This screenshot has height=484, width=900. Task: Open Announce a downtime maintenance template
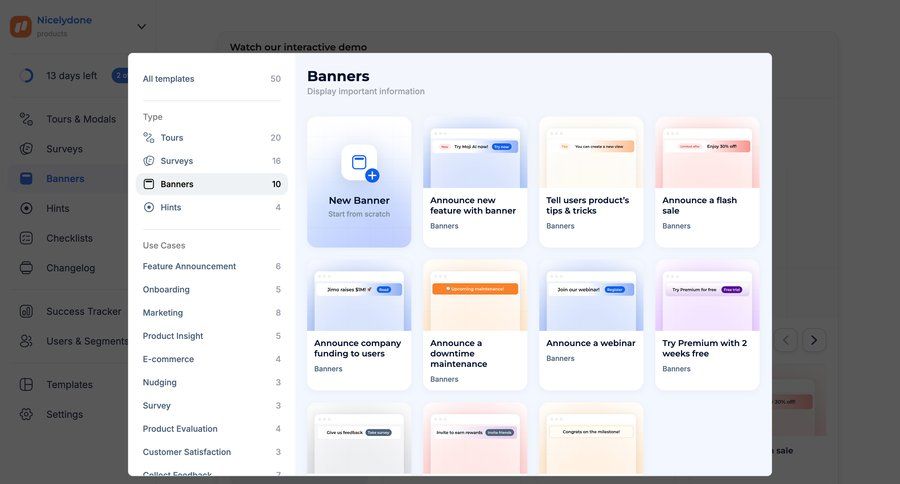click(x=475, y=325)
